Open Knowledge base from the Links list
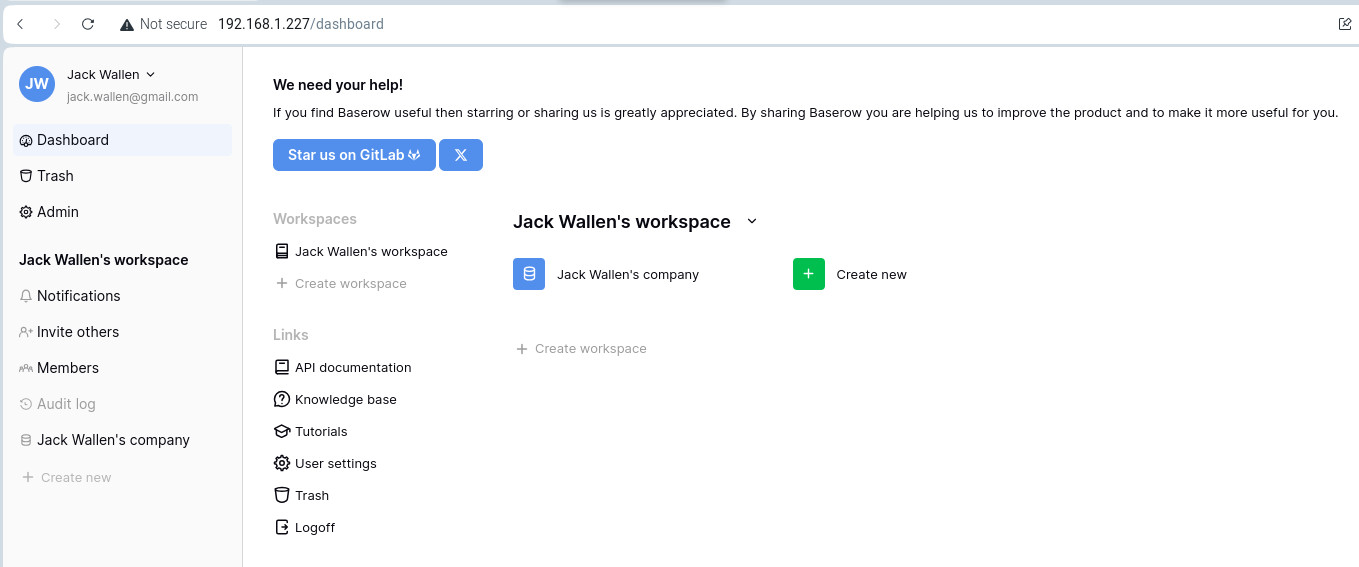 [x=345, y=399]
